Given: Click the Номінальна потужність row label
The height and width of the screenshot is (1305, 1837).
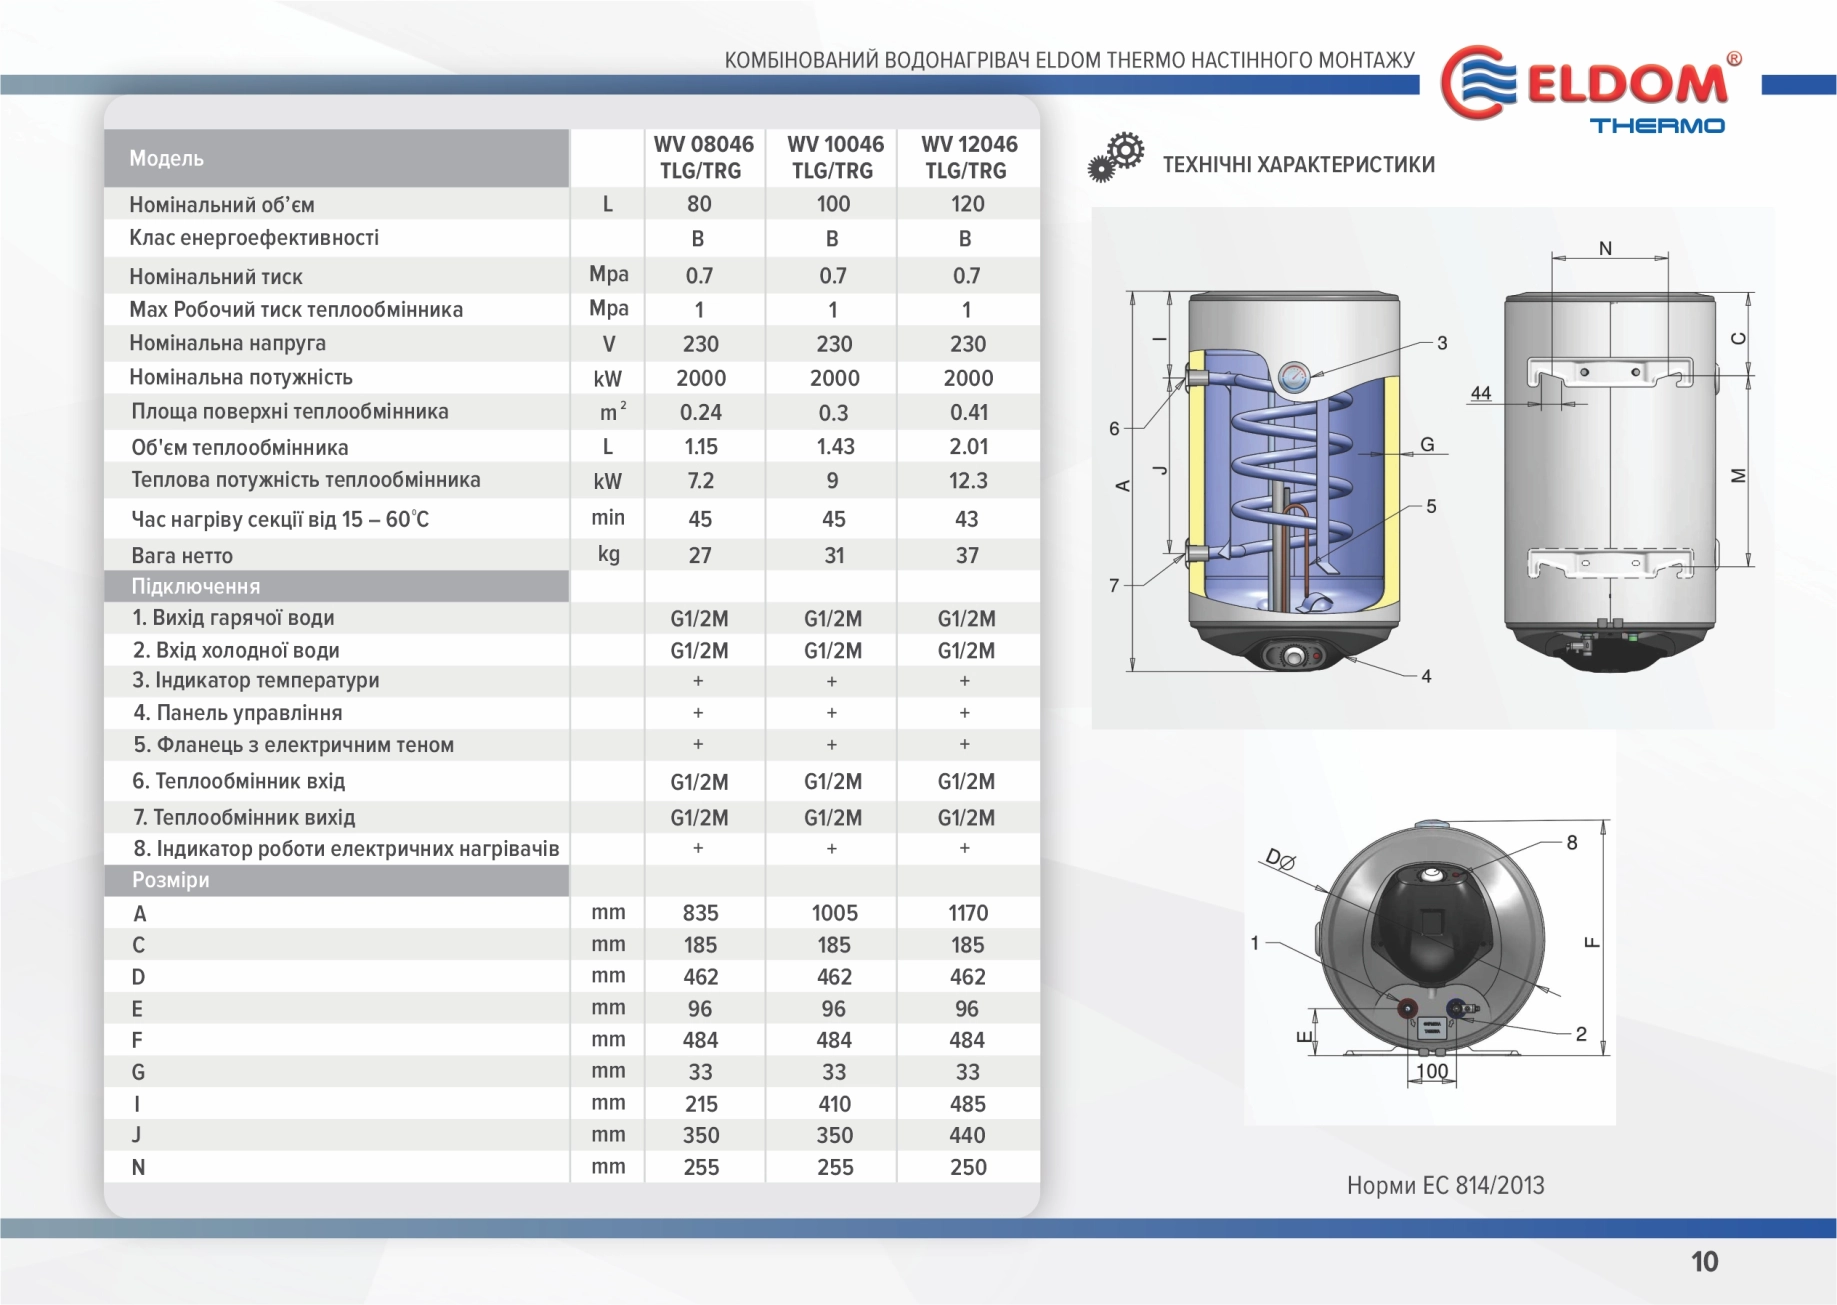Looking at the screenshot, I should coord(241,377).
